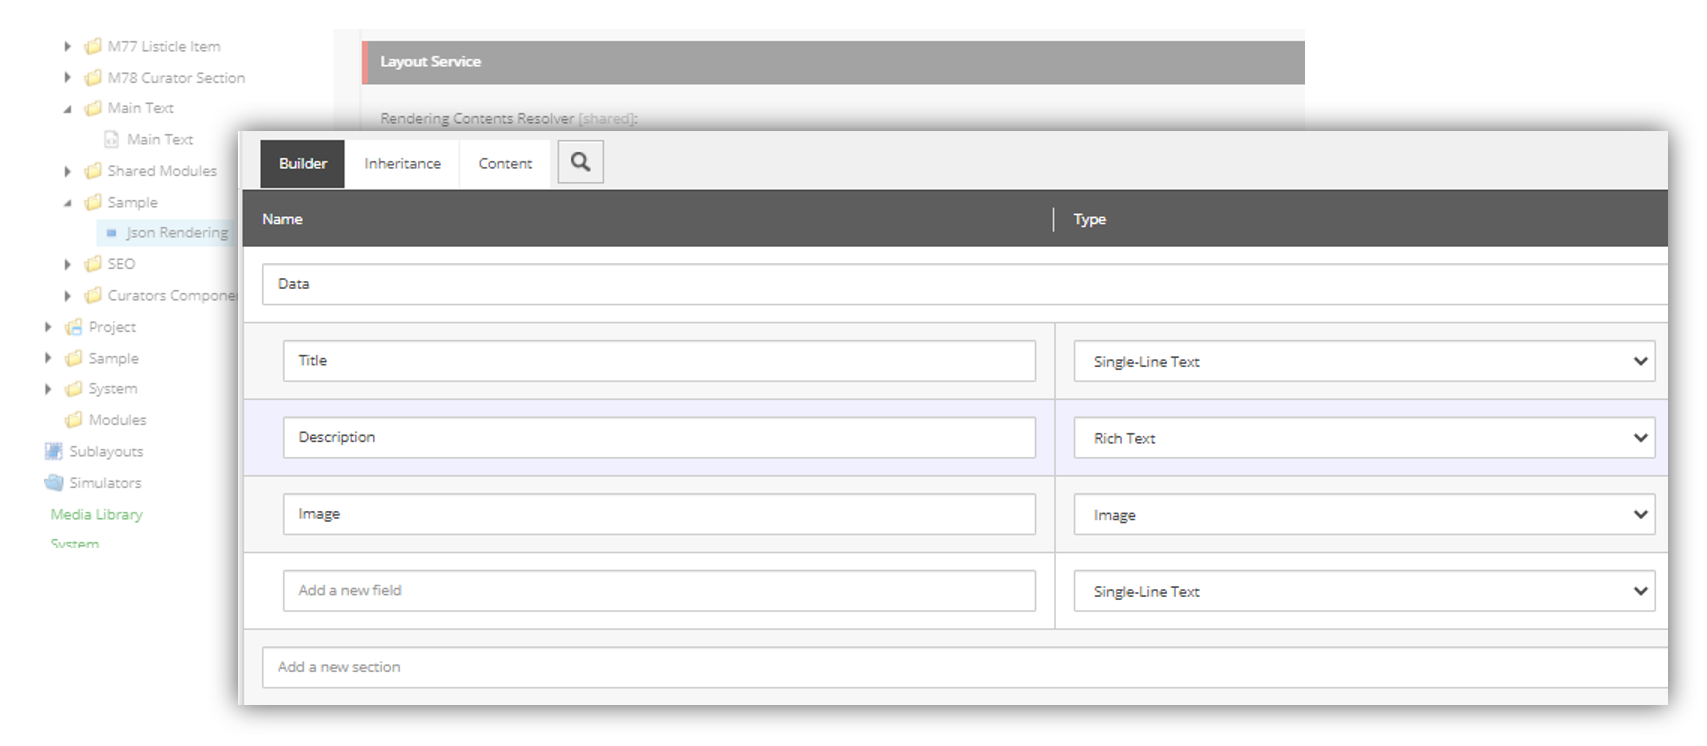The image size is (1707, 746).
Task: Click the Simulators icon in the tree
Action: click(54, 483)
